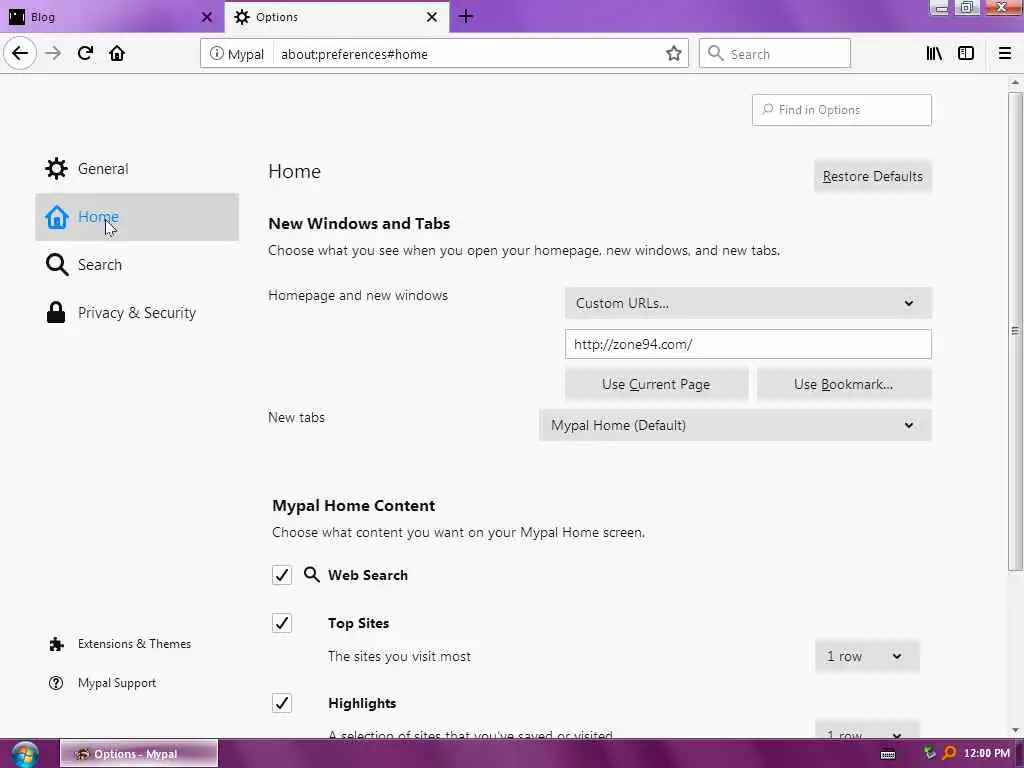Go back using the back arrow

(20, 53)
